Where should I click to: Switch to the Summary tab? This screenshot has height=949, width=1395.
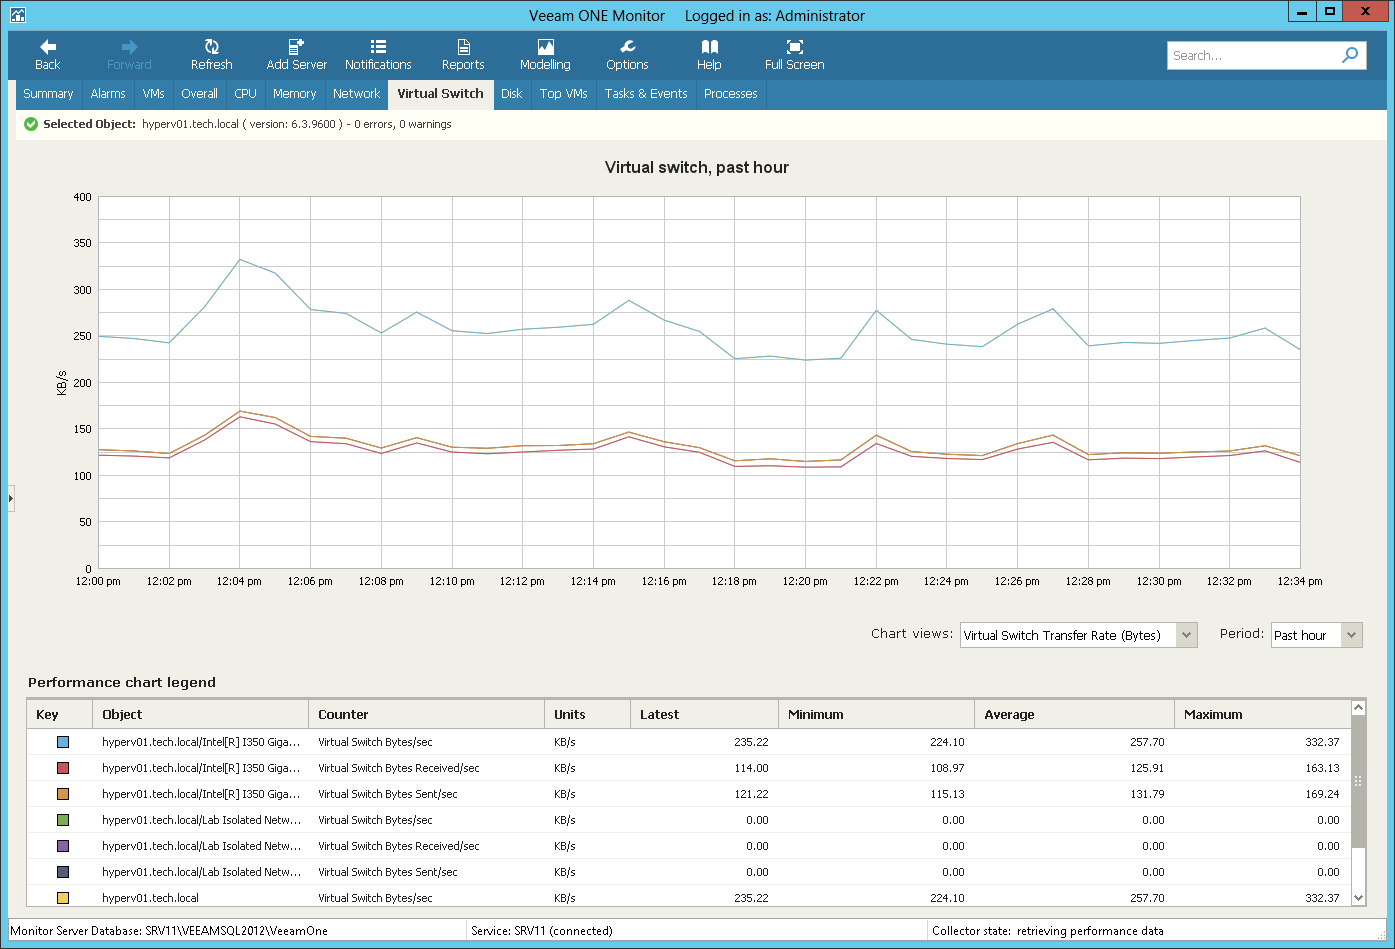(x=48, y=94)
